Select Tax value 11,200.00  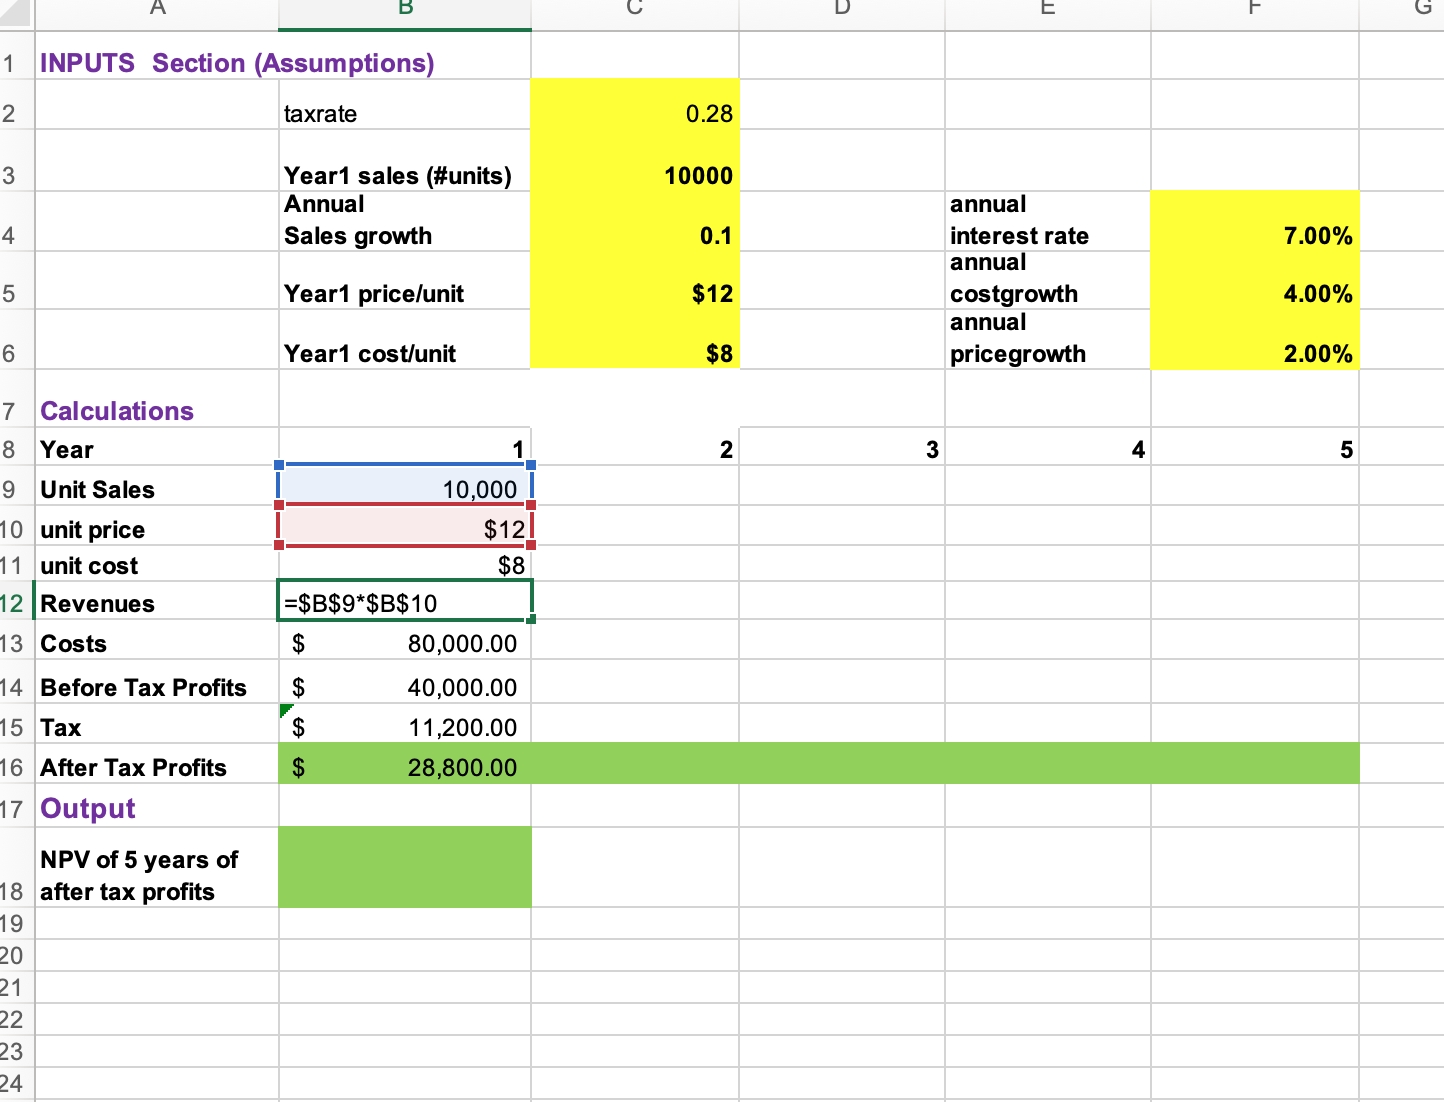click(x=405, y=725)
